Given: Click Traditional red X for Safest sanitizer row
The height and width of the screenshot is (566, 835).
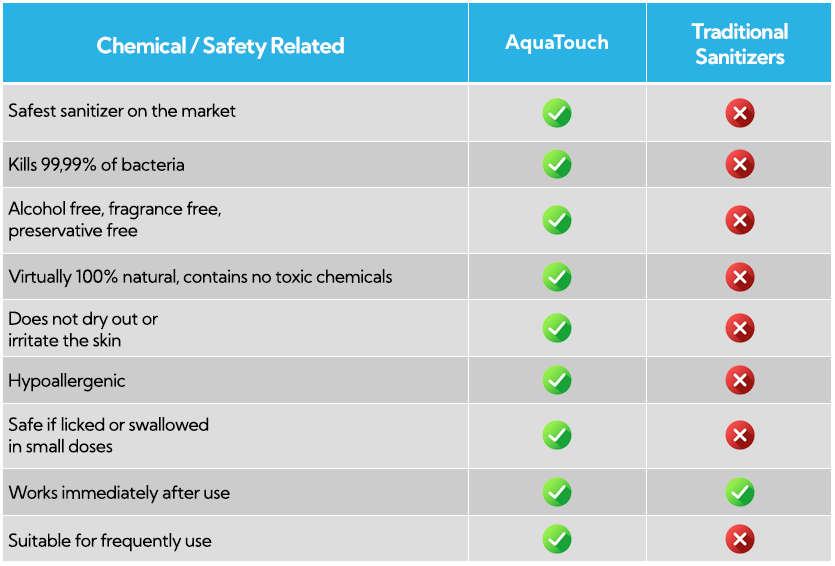Looking at the screenshot, I should click(x=740, y=113).
